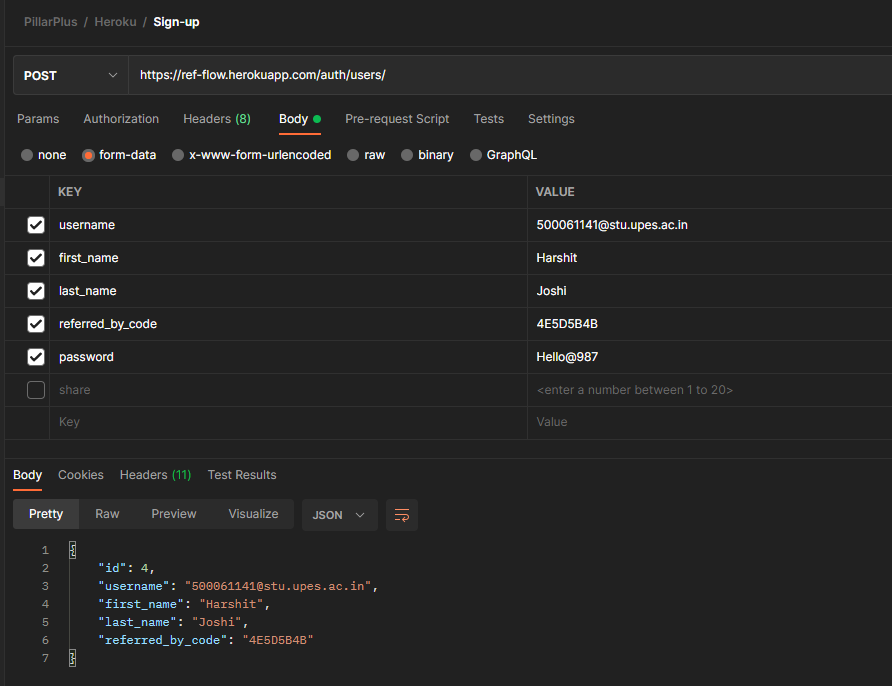Open the Authorization tab
892x686 pixels.
tap(121, 119)
